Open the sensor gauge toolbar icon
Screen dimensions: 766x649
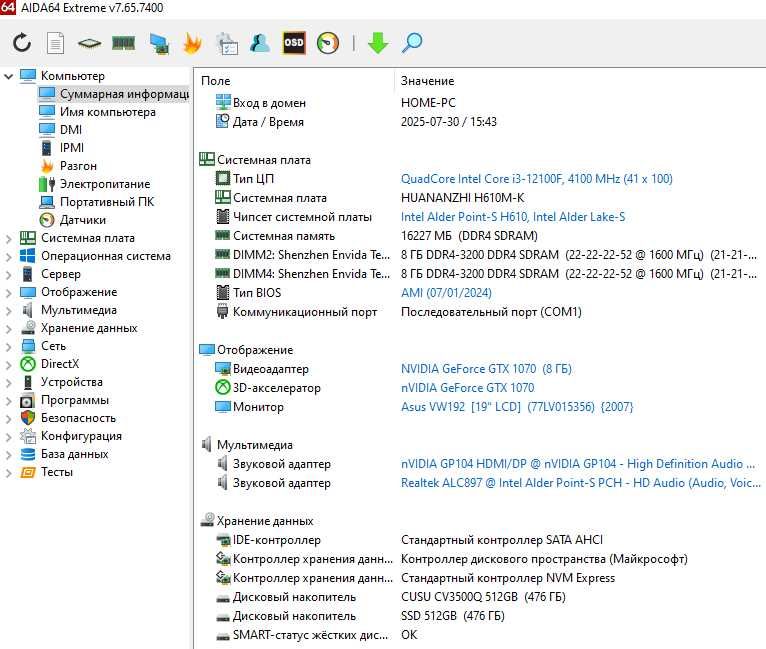328,43
